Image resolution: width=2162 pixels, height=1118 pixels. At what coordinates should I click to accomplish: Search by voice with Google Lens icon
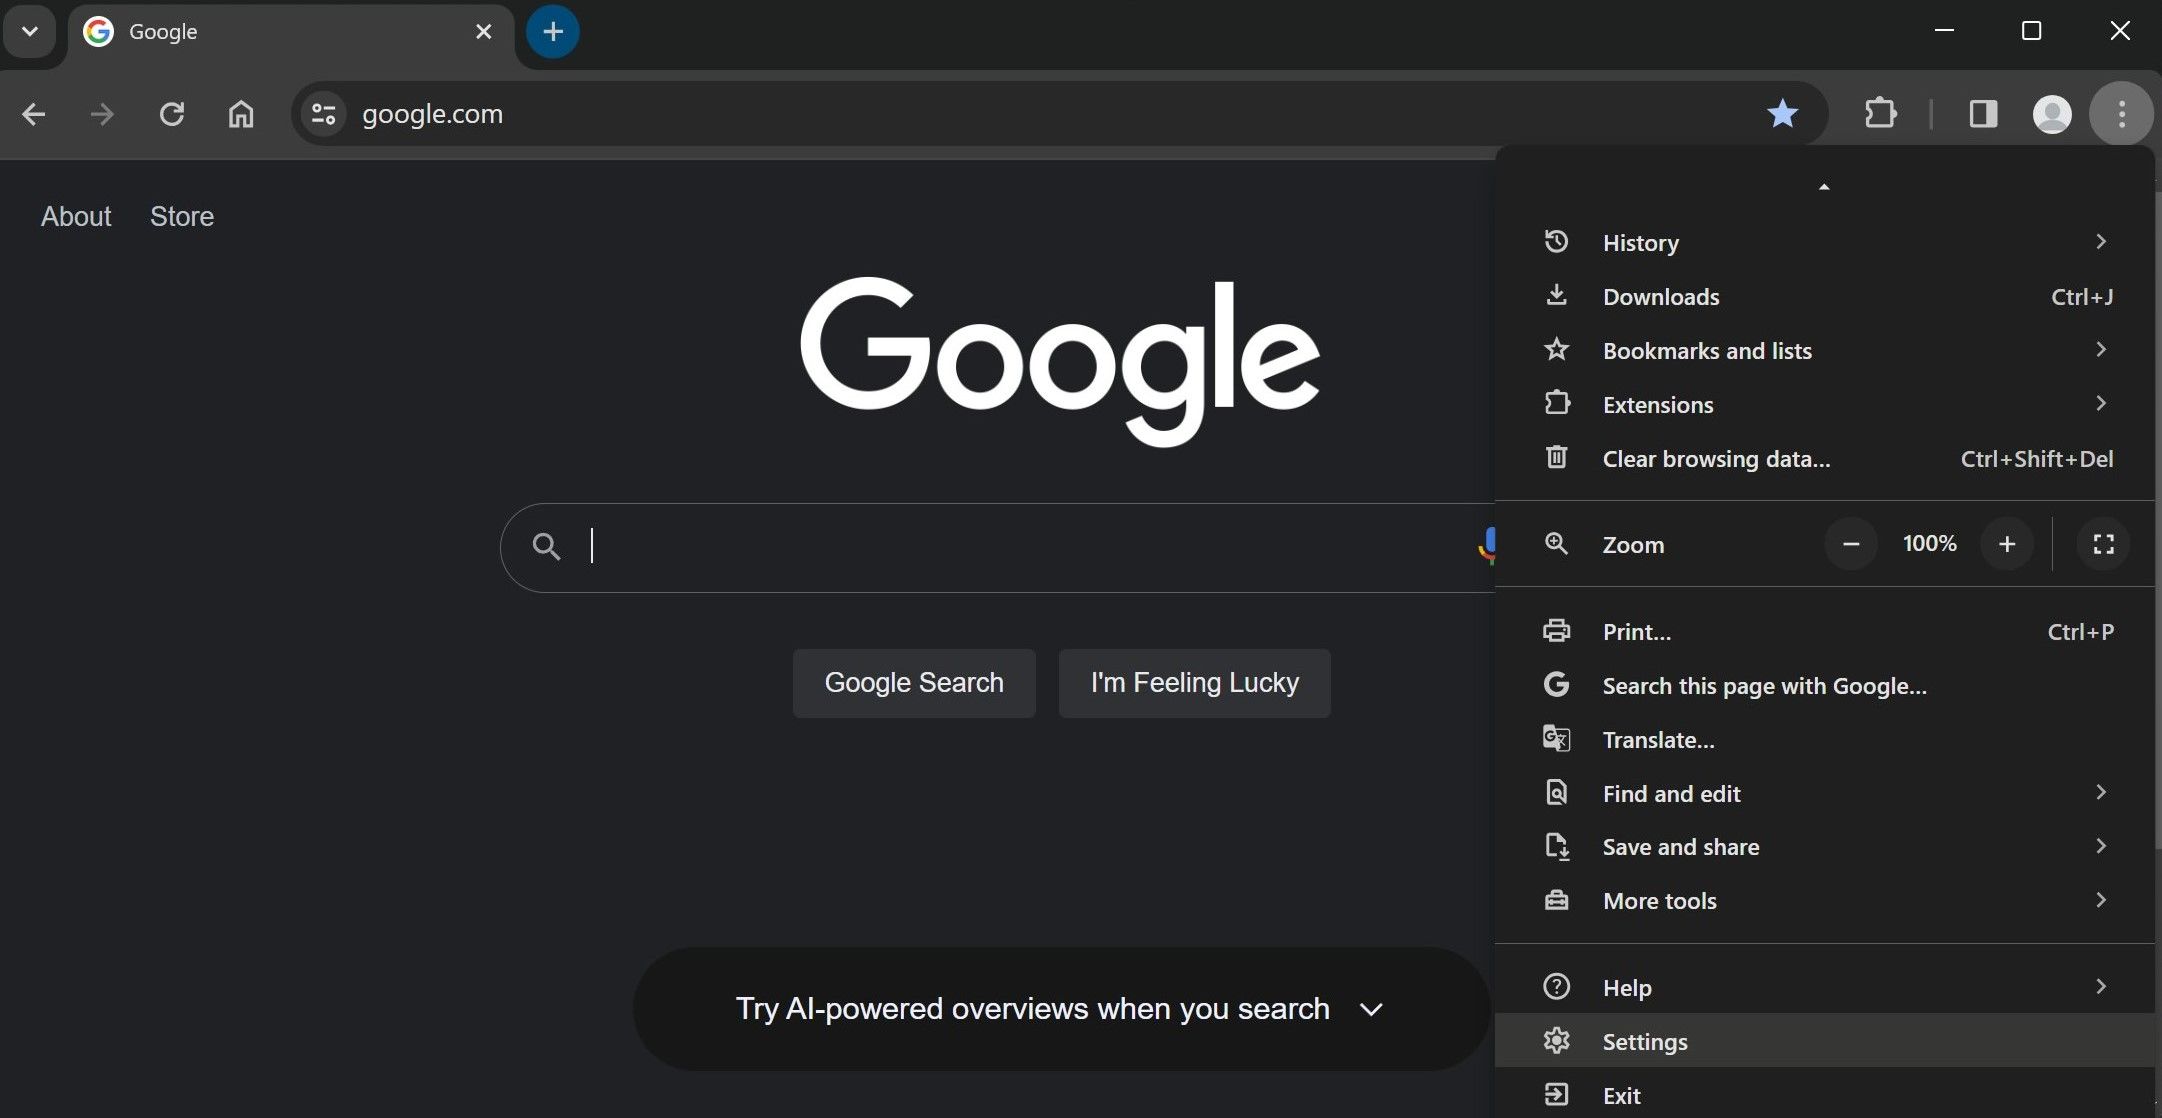click(x=1489, y=546)
